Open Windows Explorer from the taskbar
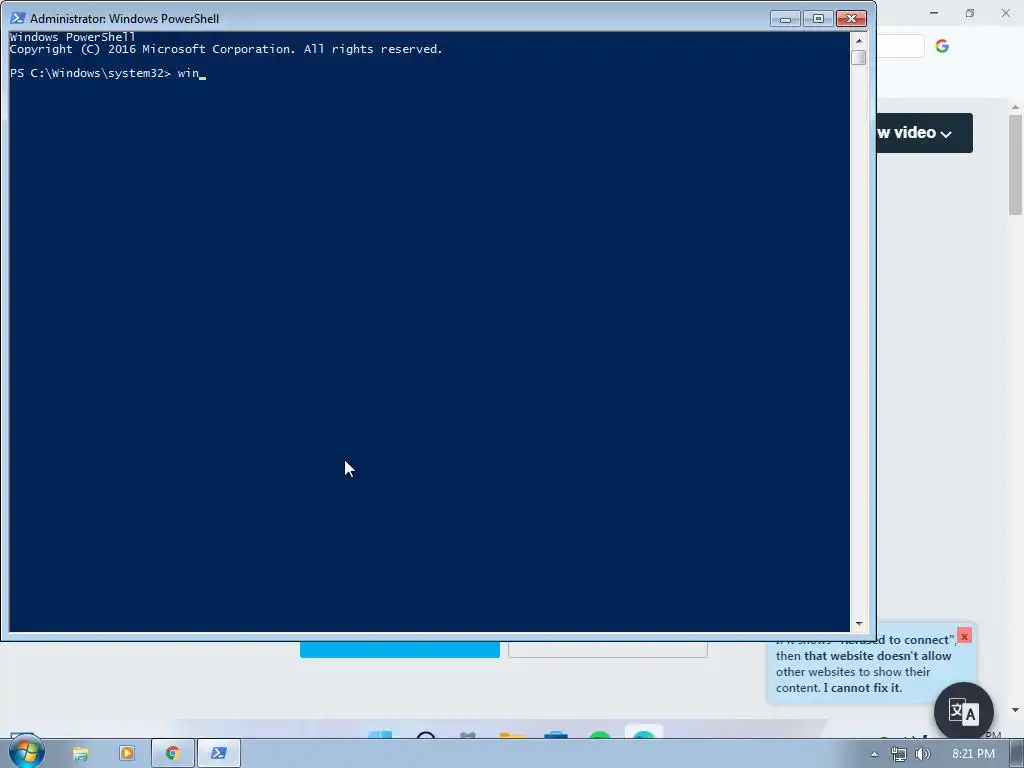Viewport: 1024px width, 768px height. [x=80, y=754]
